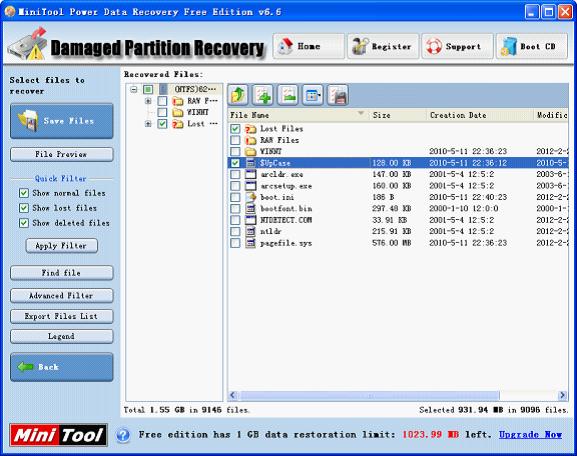577x456 pixels.
Task: Click the Lost Files folder icon in list
Action: coord(251,129)
